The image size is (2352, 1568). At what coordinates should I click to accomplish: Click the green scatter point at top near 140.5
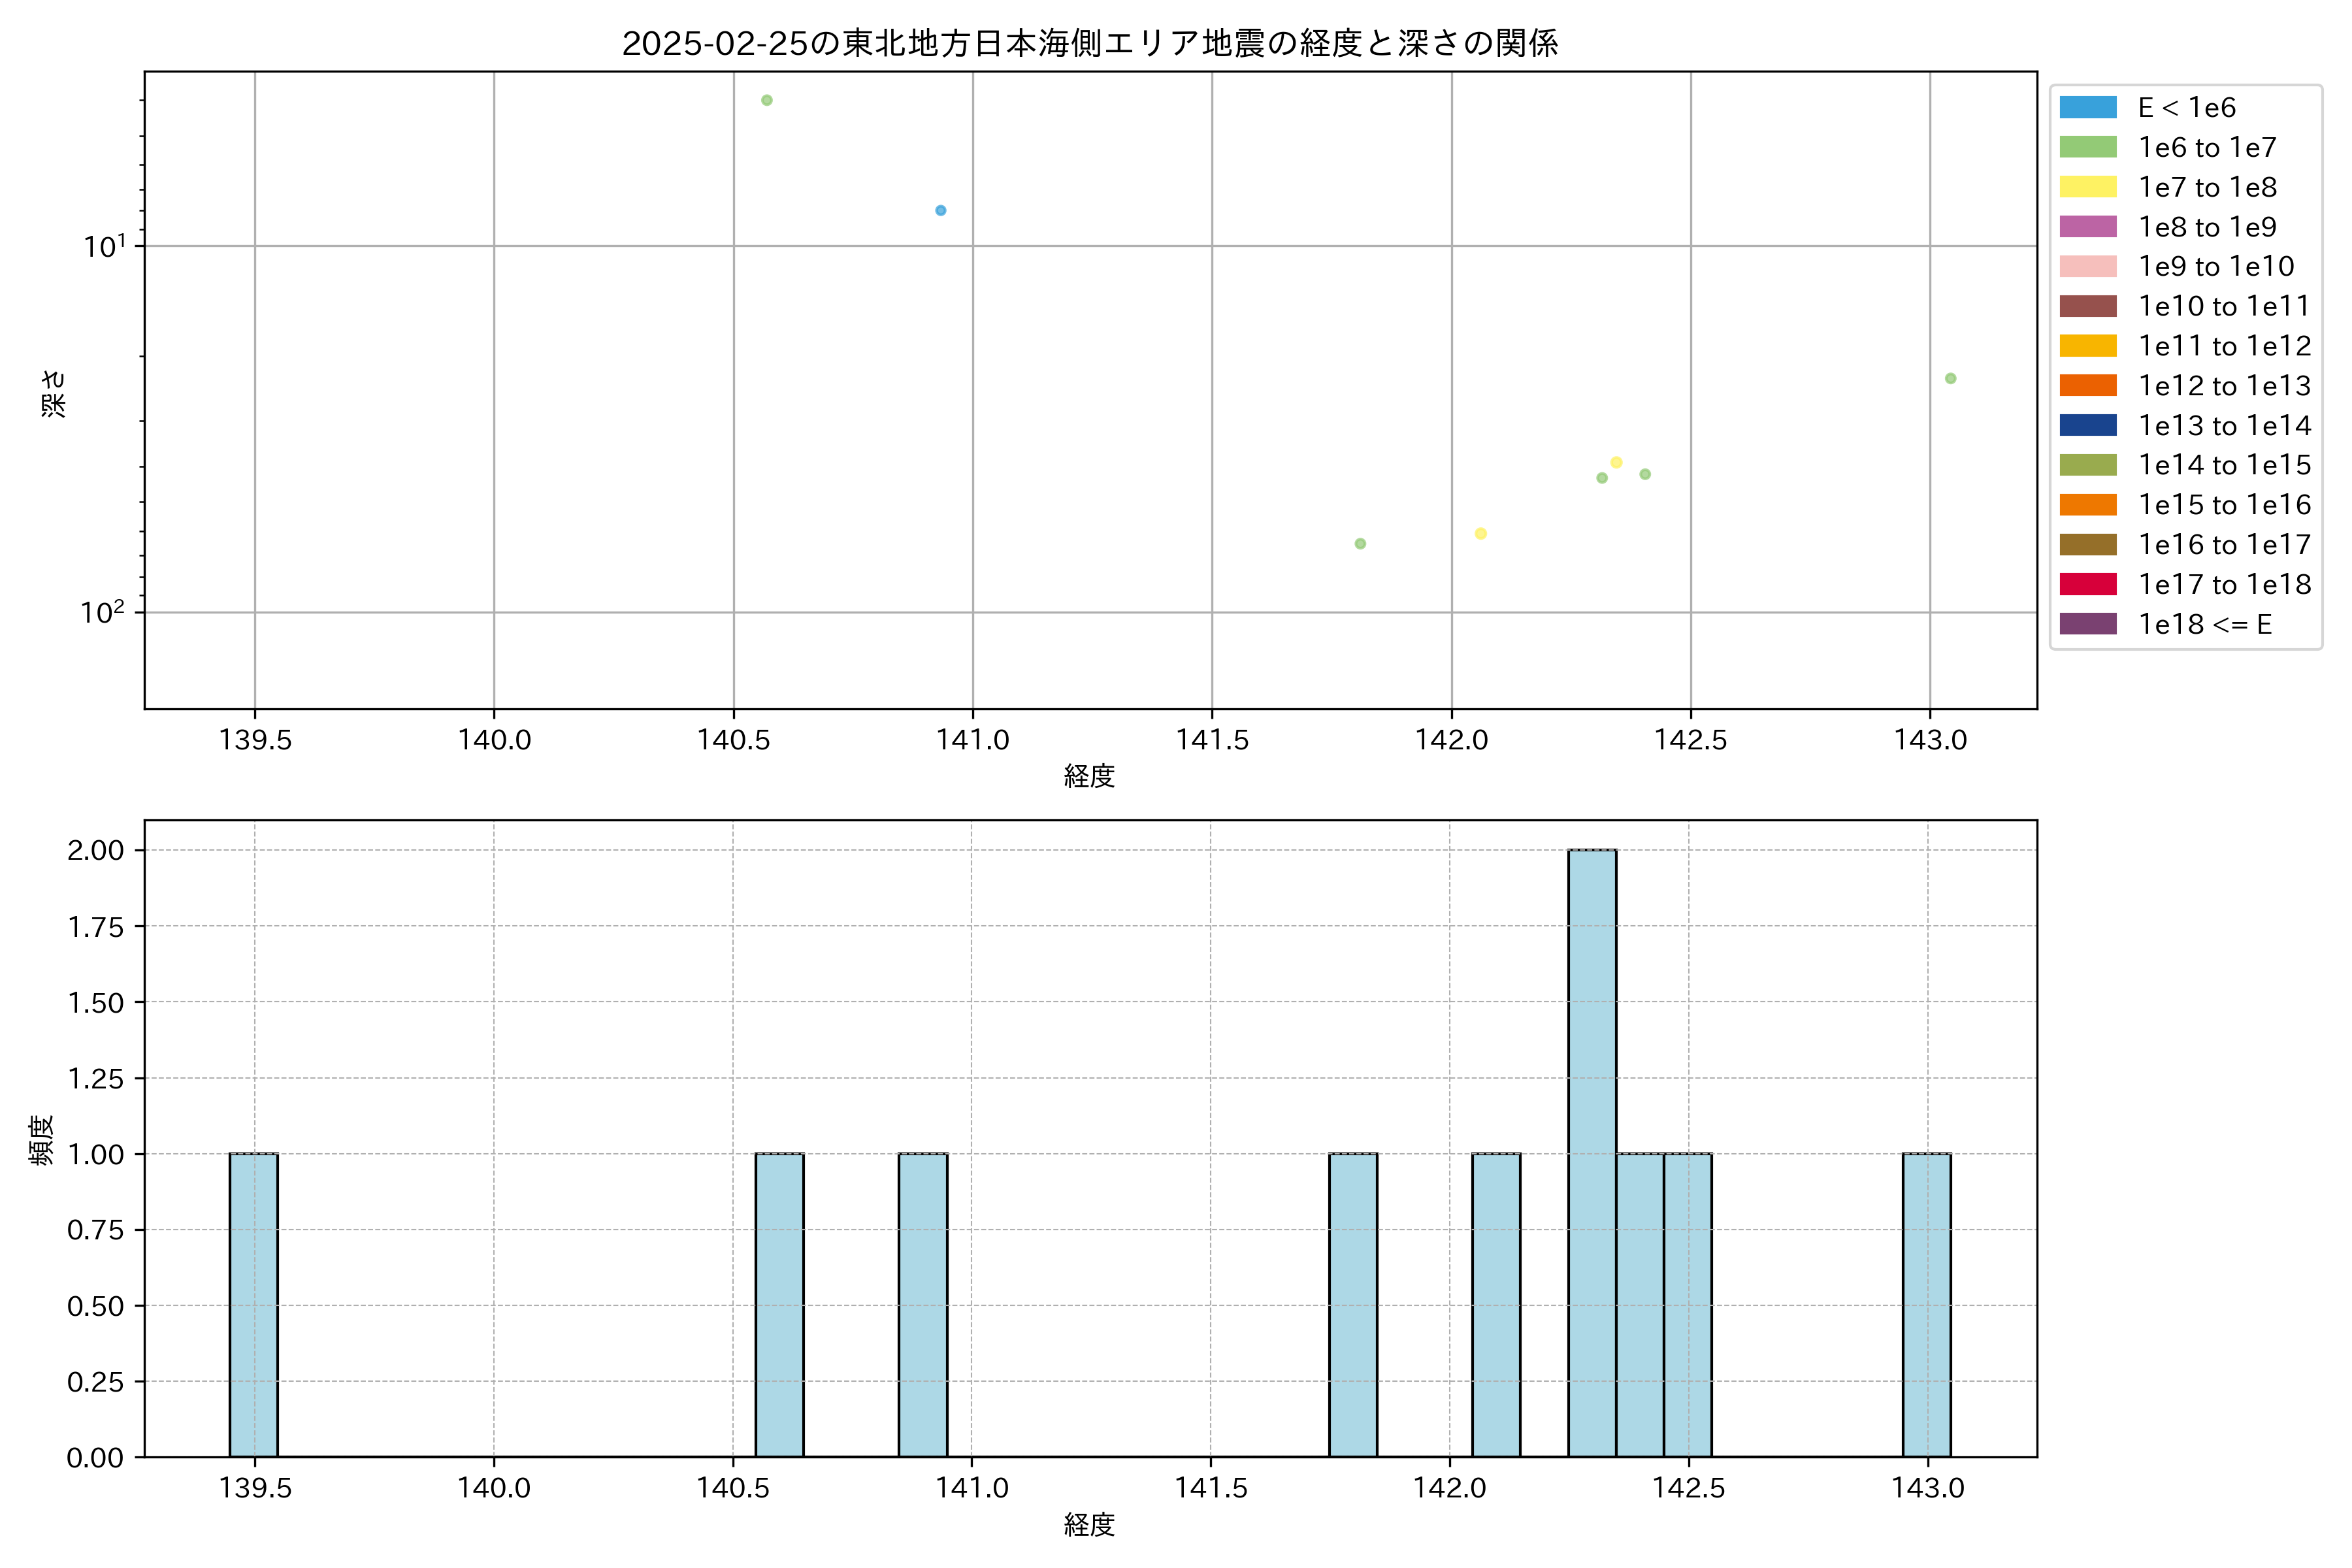(x=767, y=100)
